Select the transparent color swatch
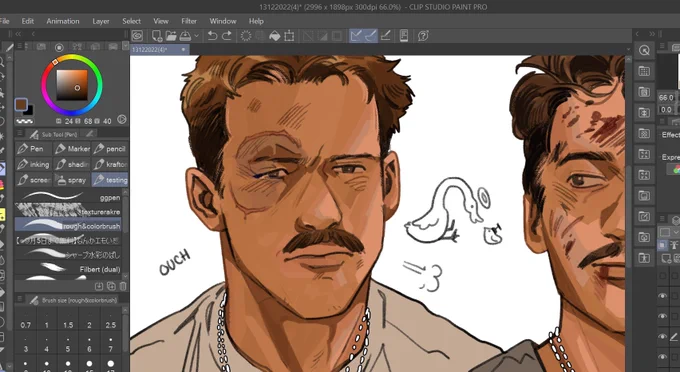Screen dimensions: 680x372 (24, 121)
